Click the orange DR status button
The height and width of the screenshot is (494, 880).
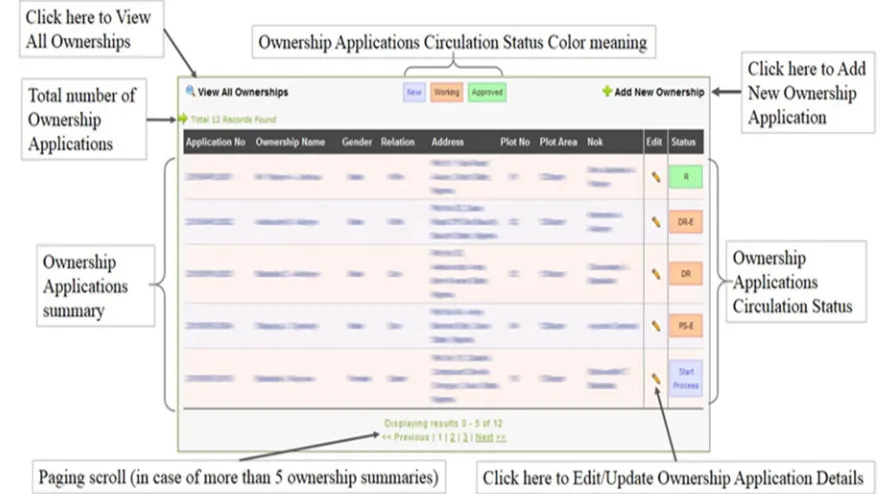(686, 274)
